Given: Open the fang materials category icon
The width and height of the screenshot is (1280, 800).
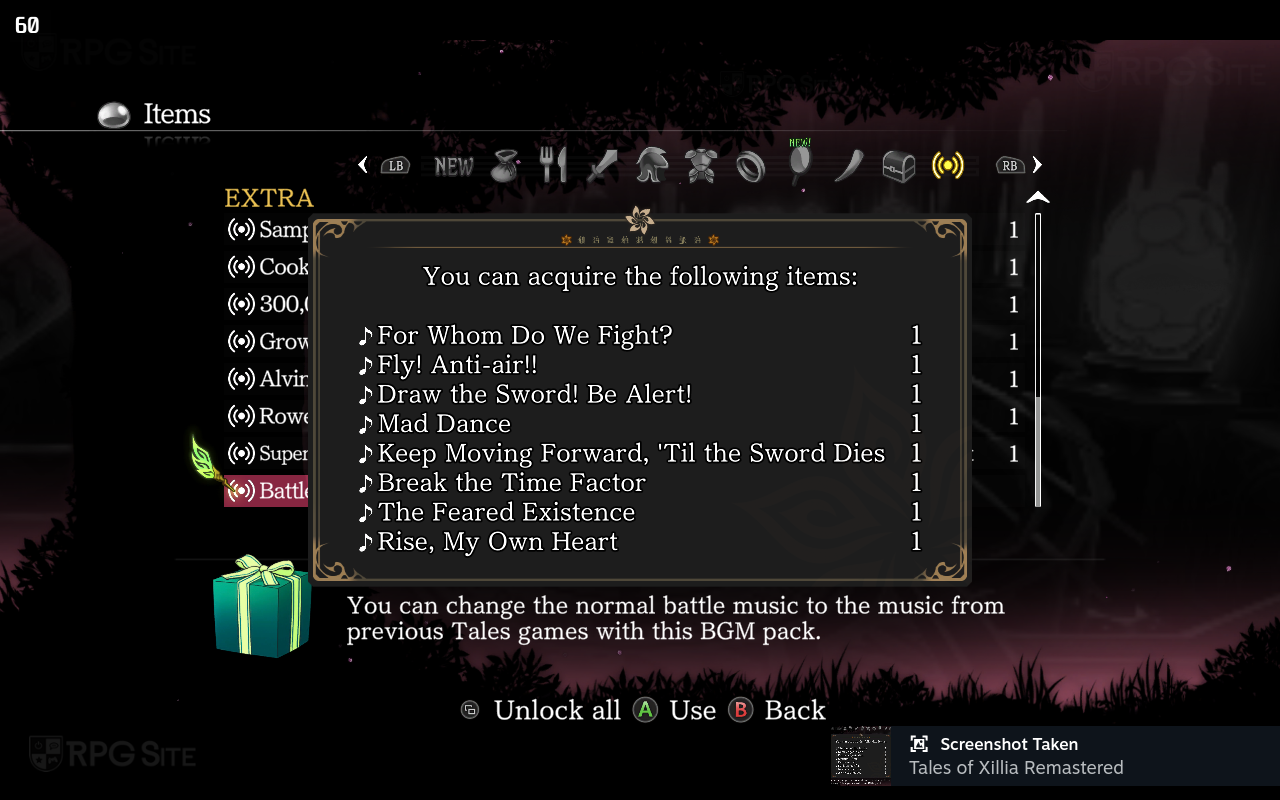Looking at the screenshot, I should pyautogui.click(x=849, y=165).
